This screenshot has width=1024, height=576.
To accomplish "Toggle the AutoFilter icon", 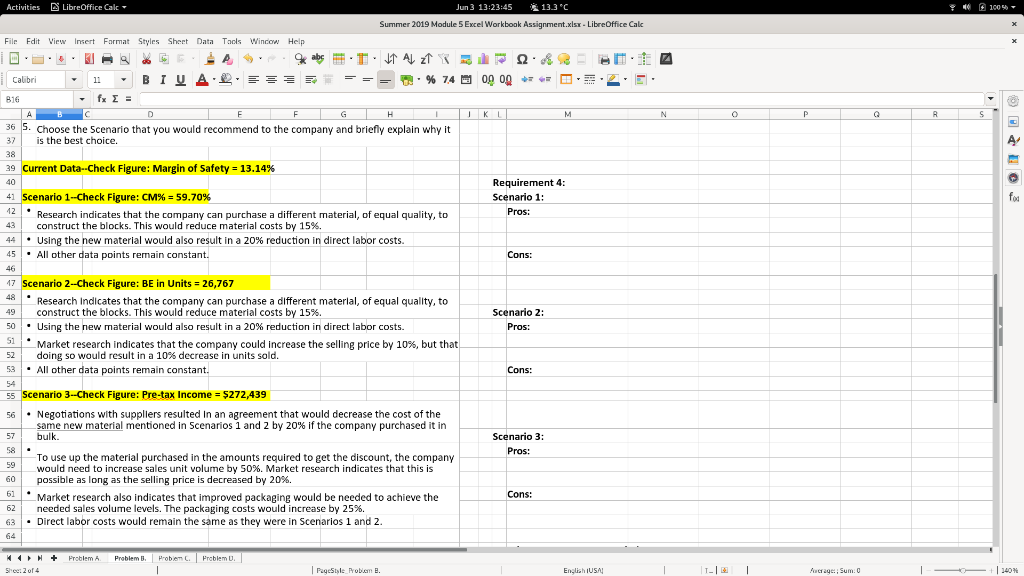I will [x=444, y=59].
